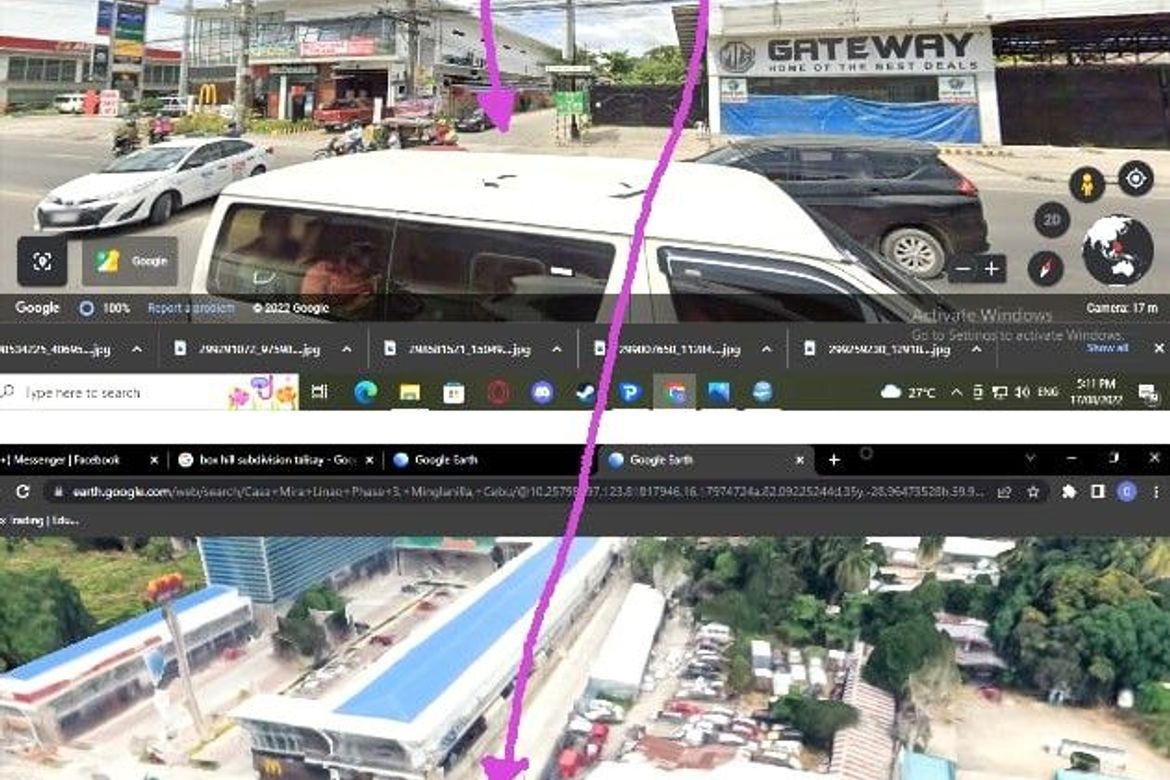Close the box hill subdivision tab
The image size is (1170, 780).
tap(369, 460)
